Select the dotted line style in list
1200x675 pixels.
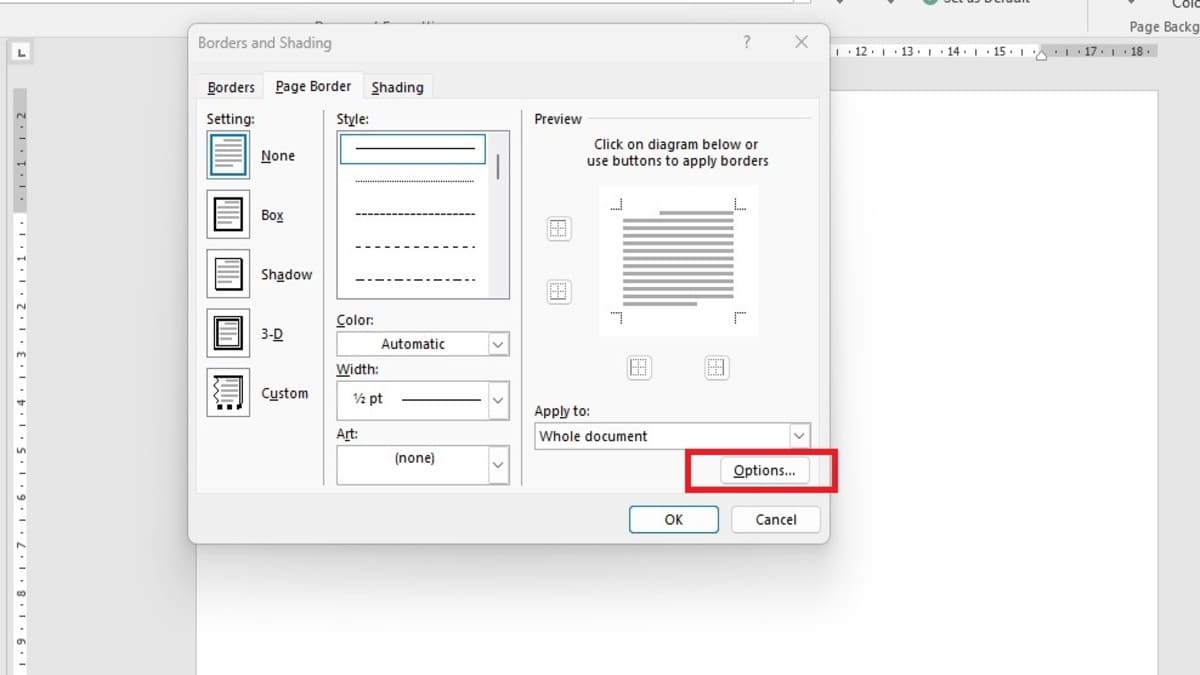pos(414,182)
